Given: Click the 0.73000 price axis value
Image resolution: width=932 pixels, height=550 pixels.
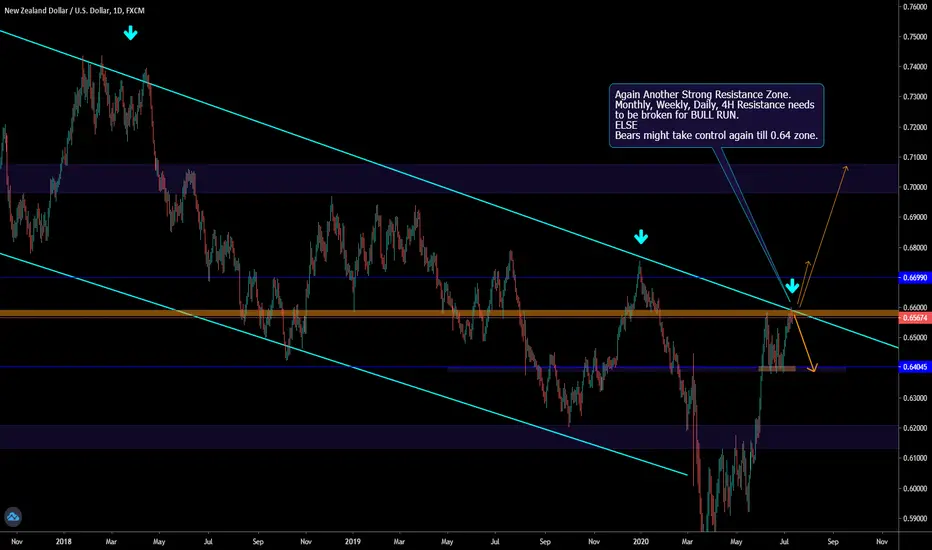Looking at the screenshot, I should coord(915,97).
